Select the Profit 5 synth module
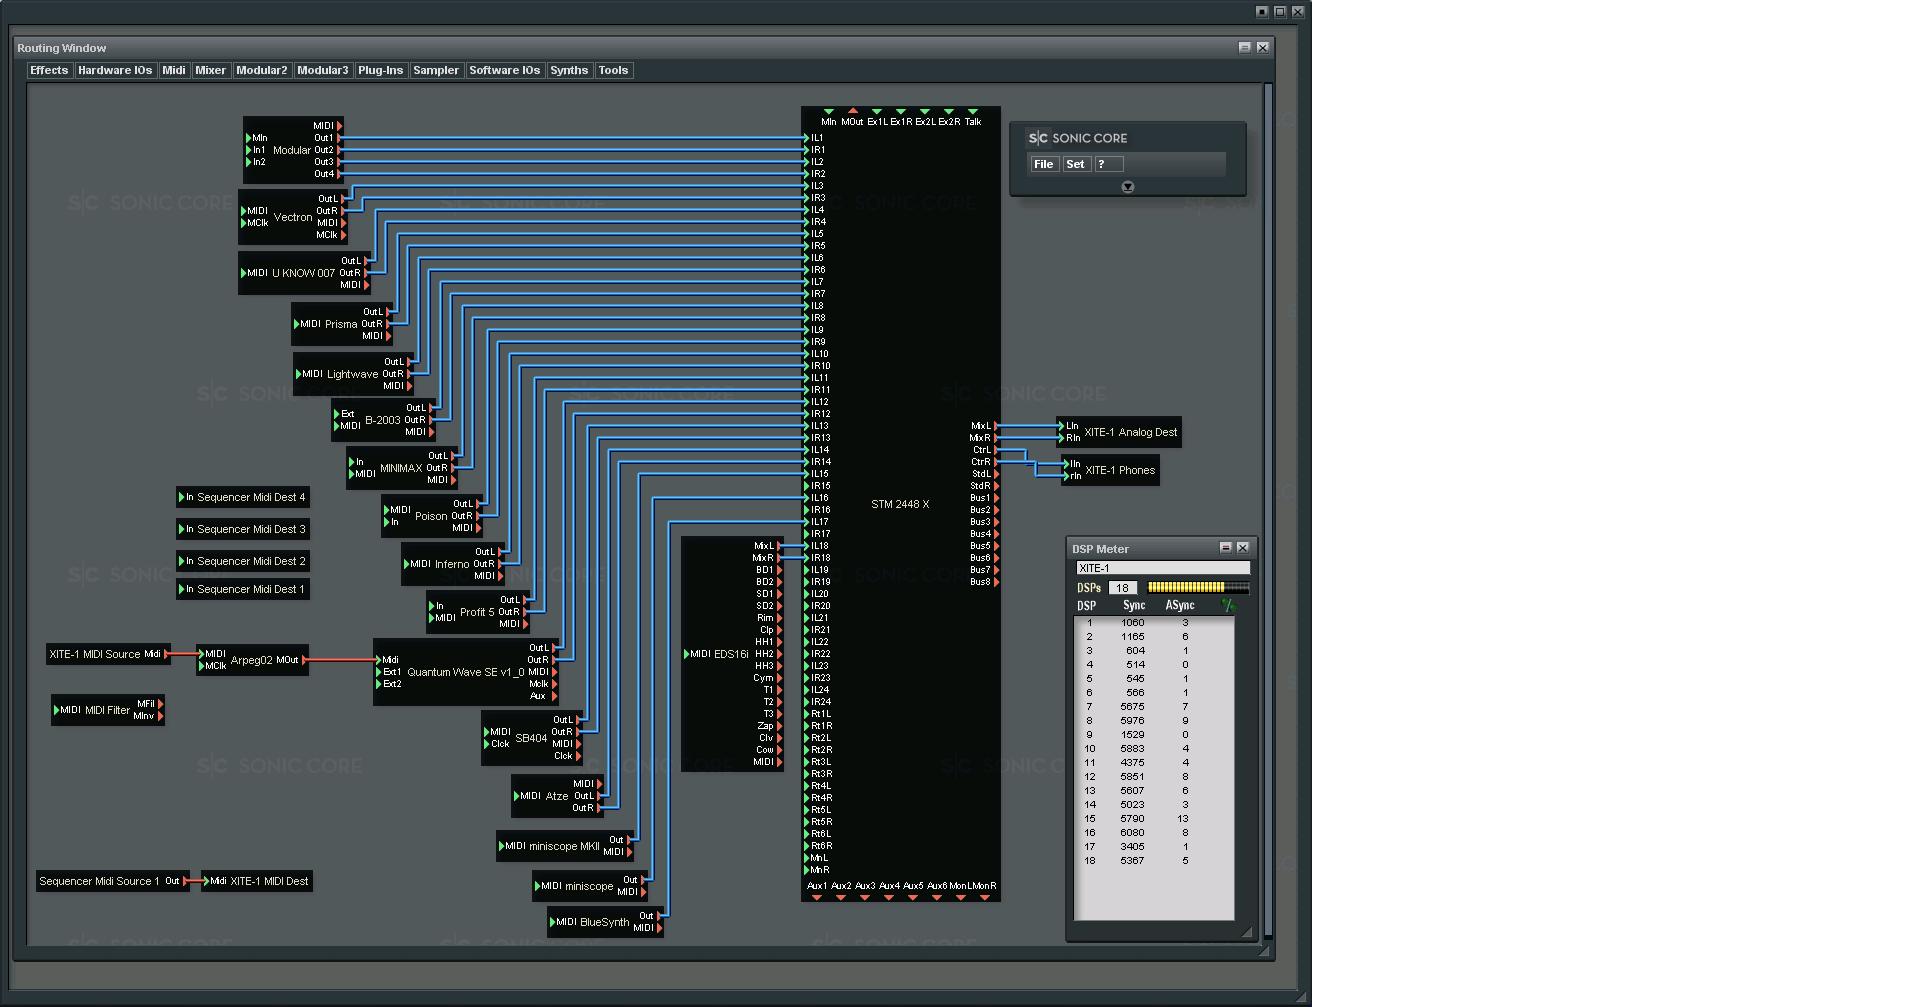 point(477,612)
